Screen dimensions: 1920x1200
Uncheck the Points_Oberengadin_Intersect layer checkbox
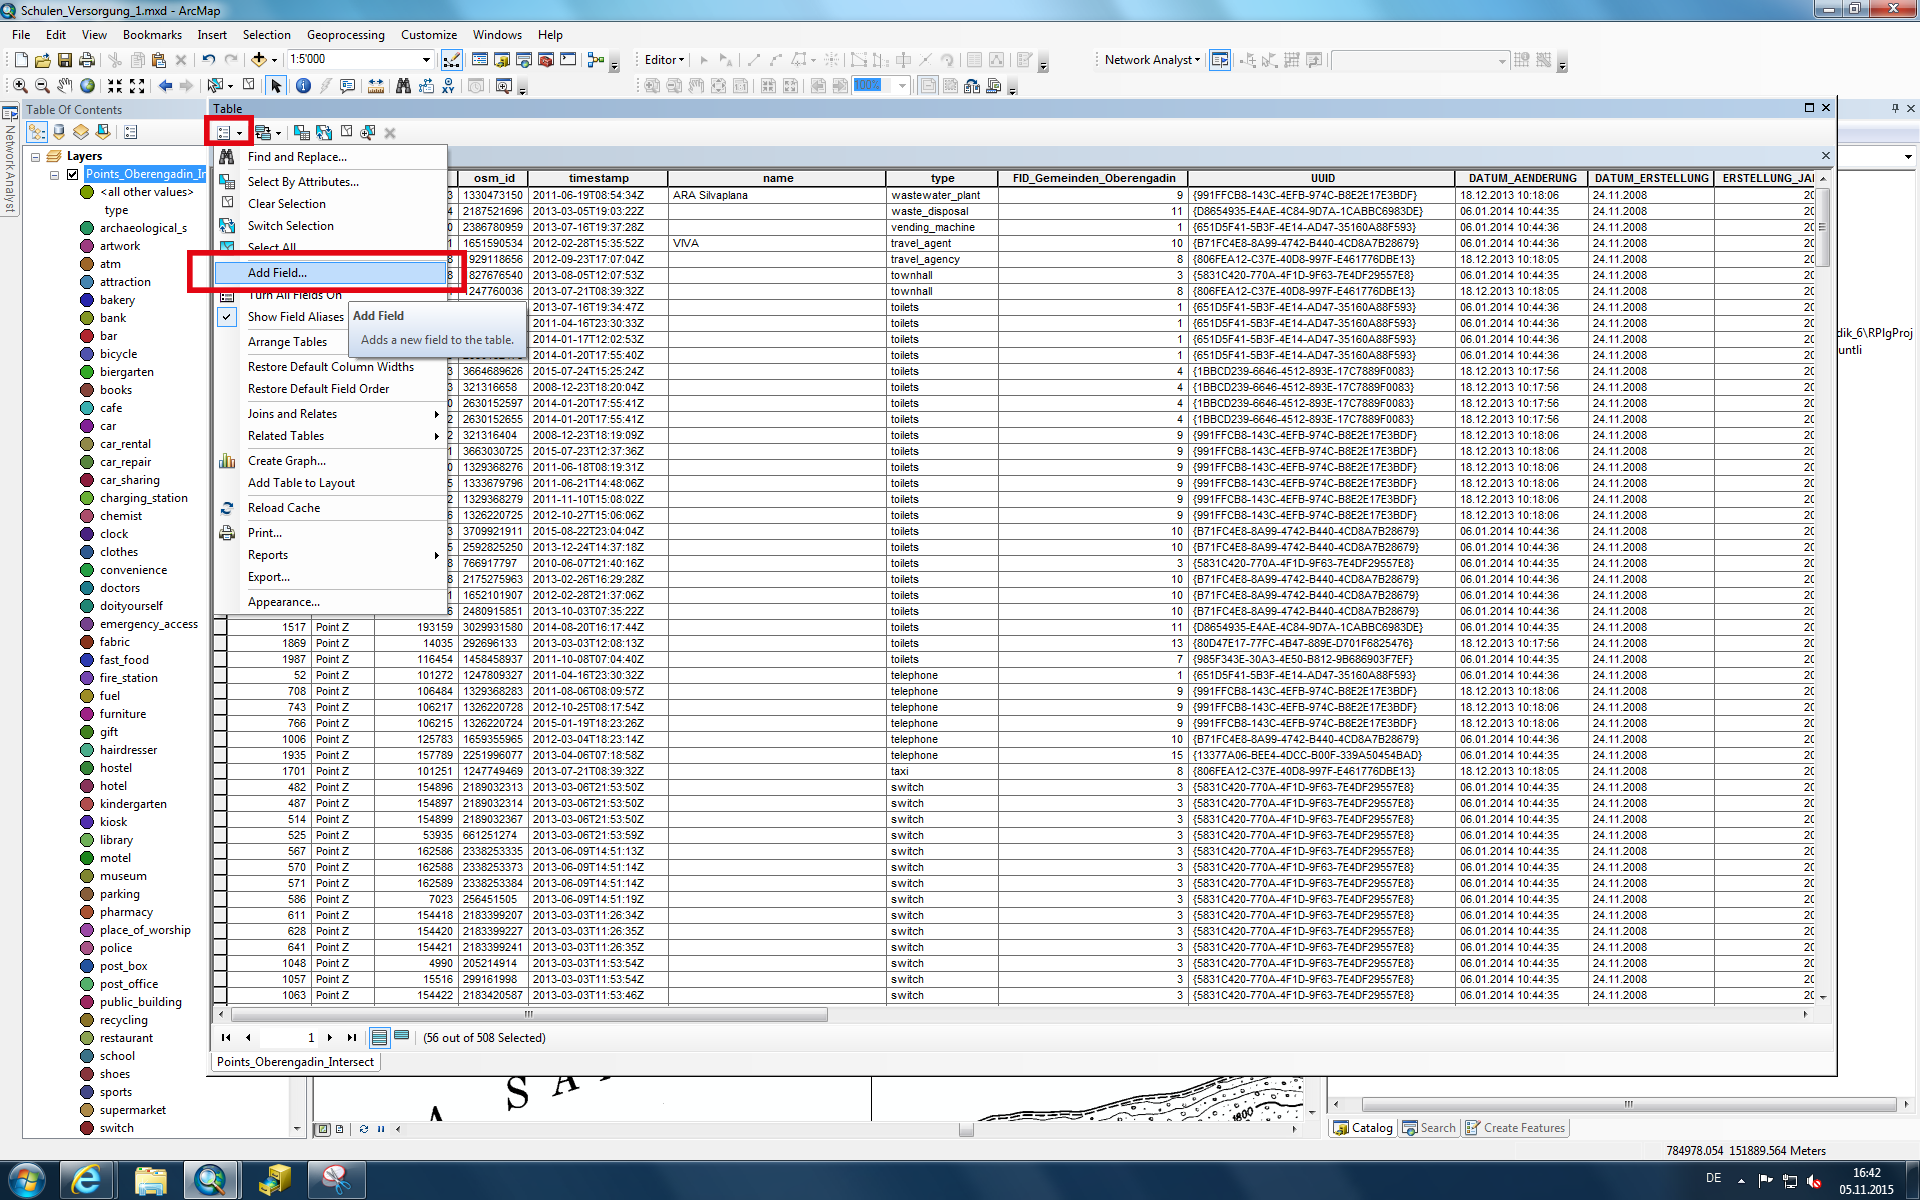[73, 174]
